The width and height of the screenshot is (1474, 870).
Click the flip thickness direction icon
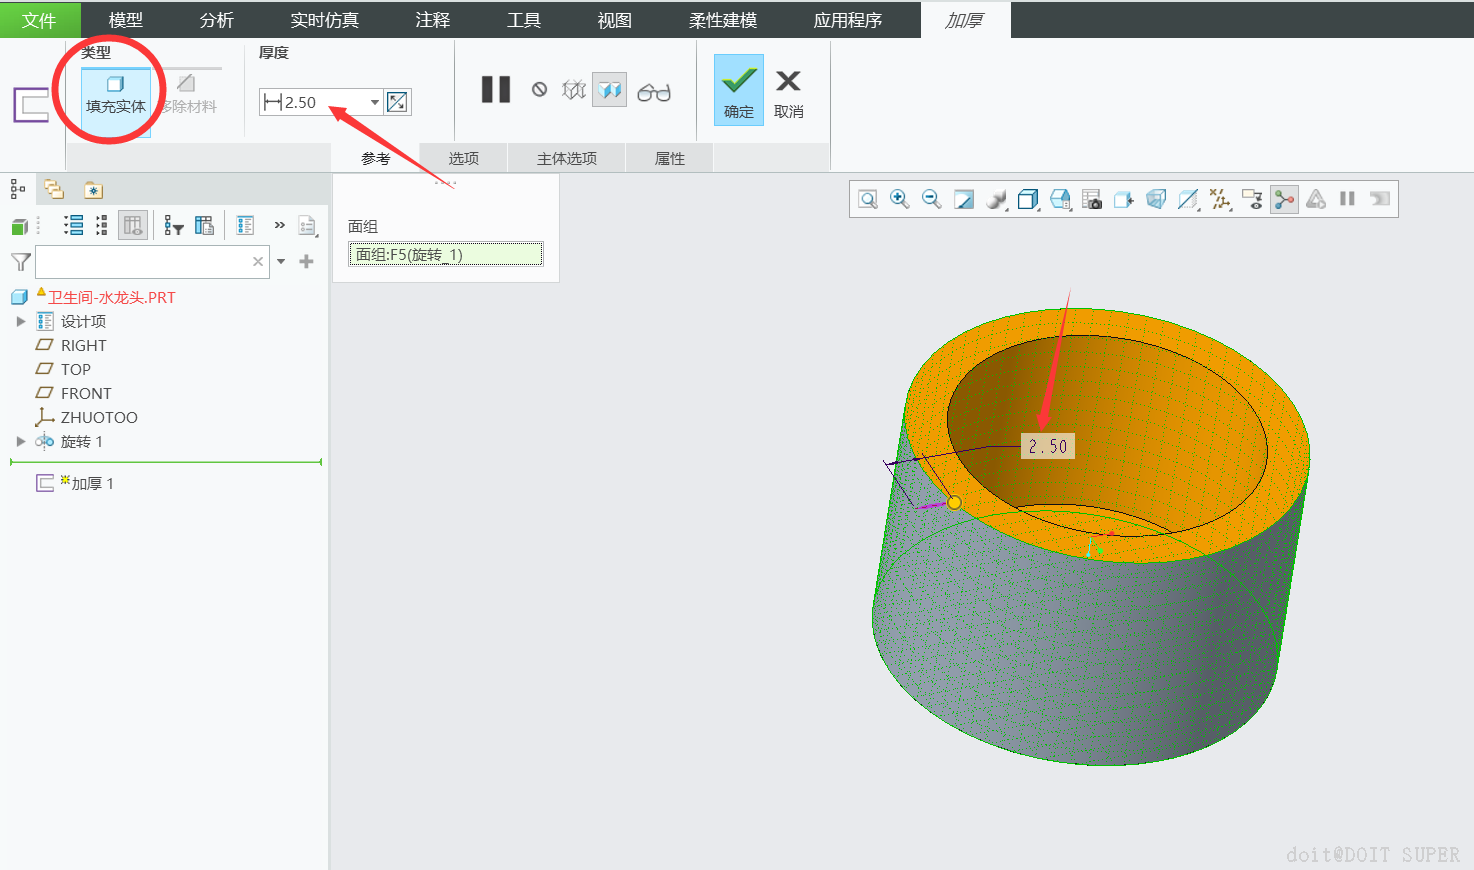397,102
